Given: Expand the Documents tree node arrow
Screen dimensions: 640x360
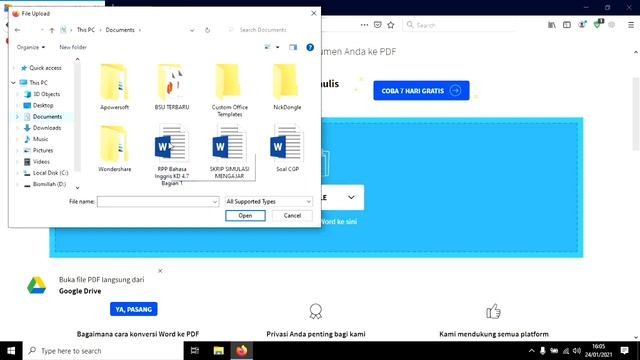Looking at the screenshot, I should pyautogui.click(x=17, y=117).
